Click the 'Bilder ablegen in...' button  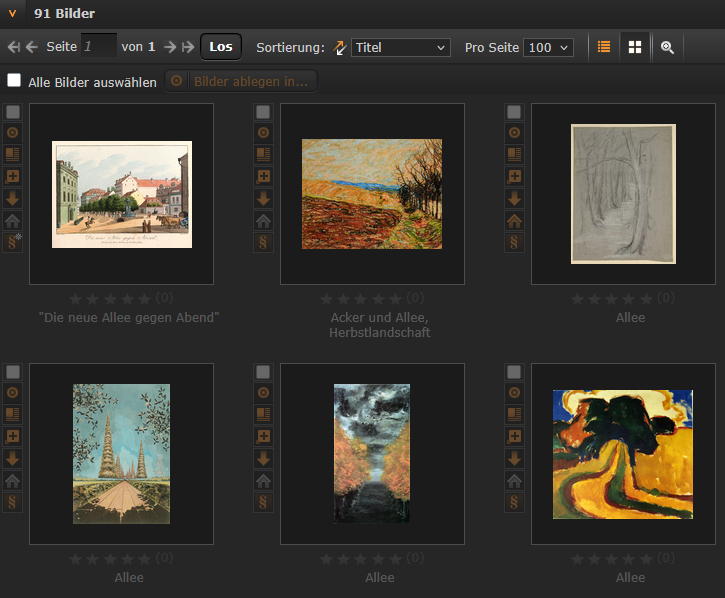(241, 81)
